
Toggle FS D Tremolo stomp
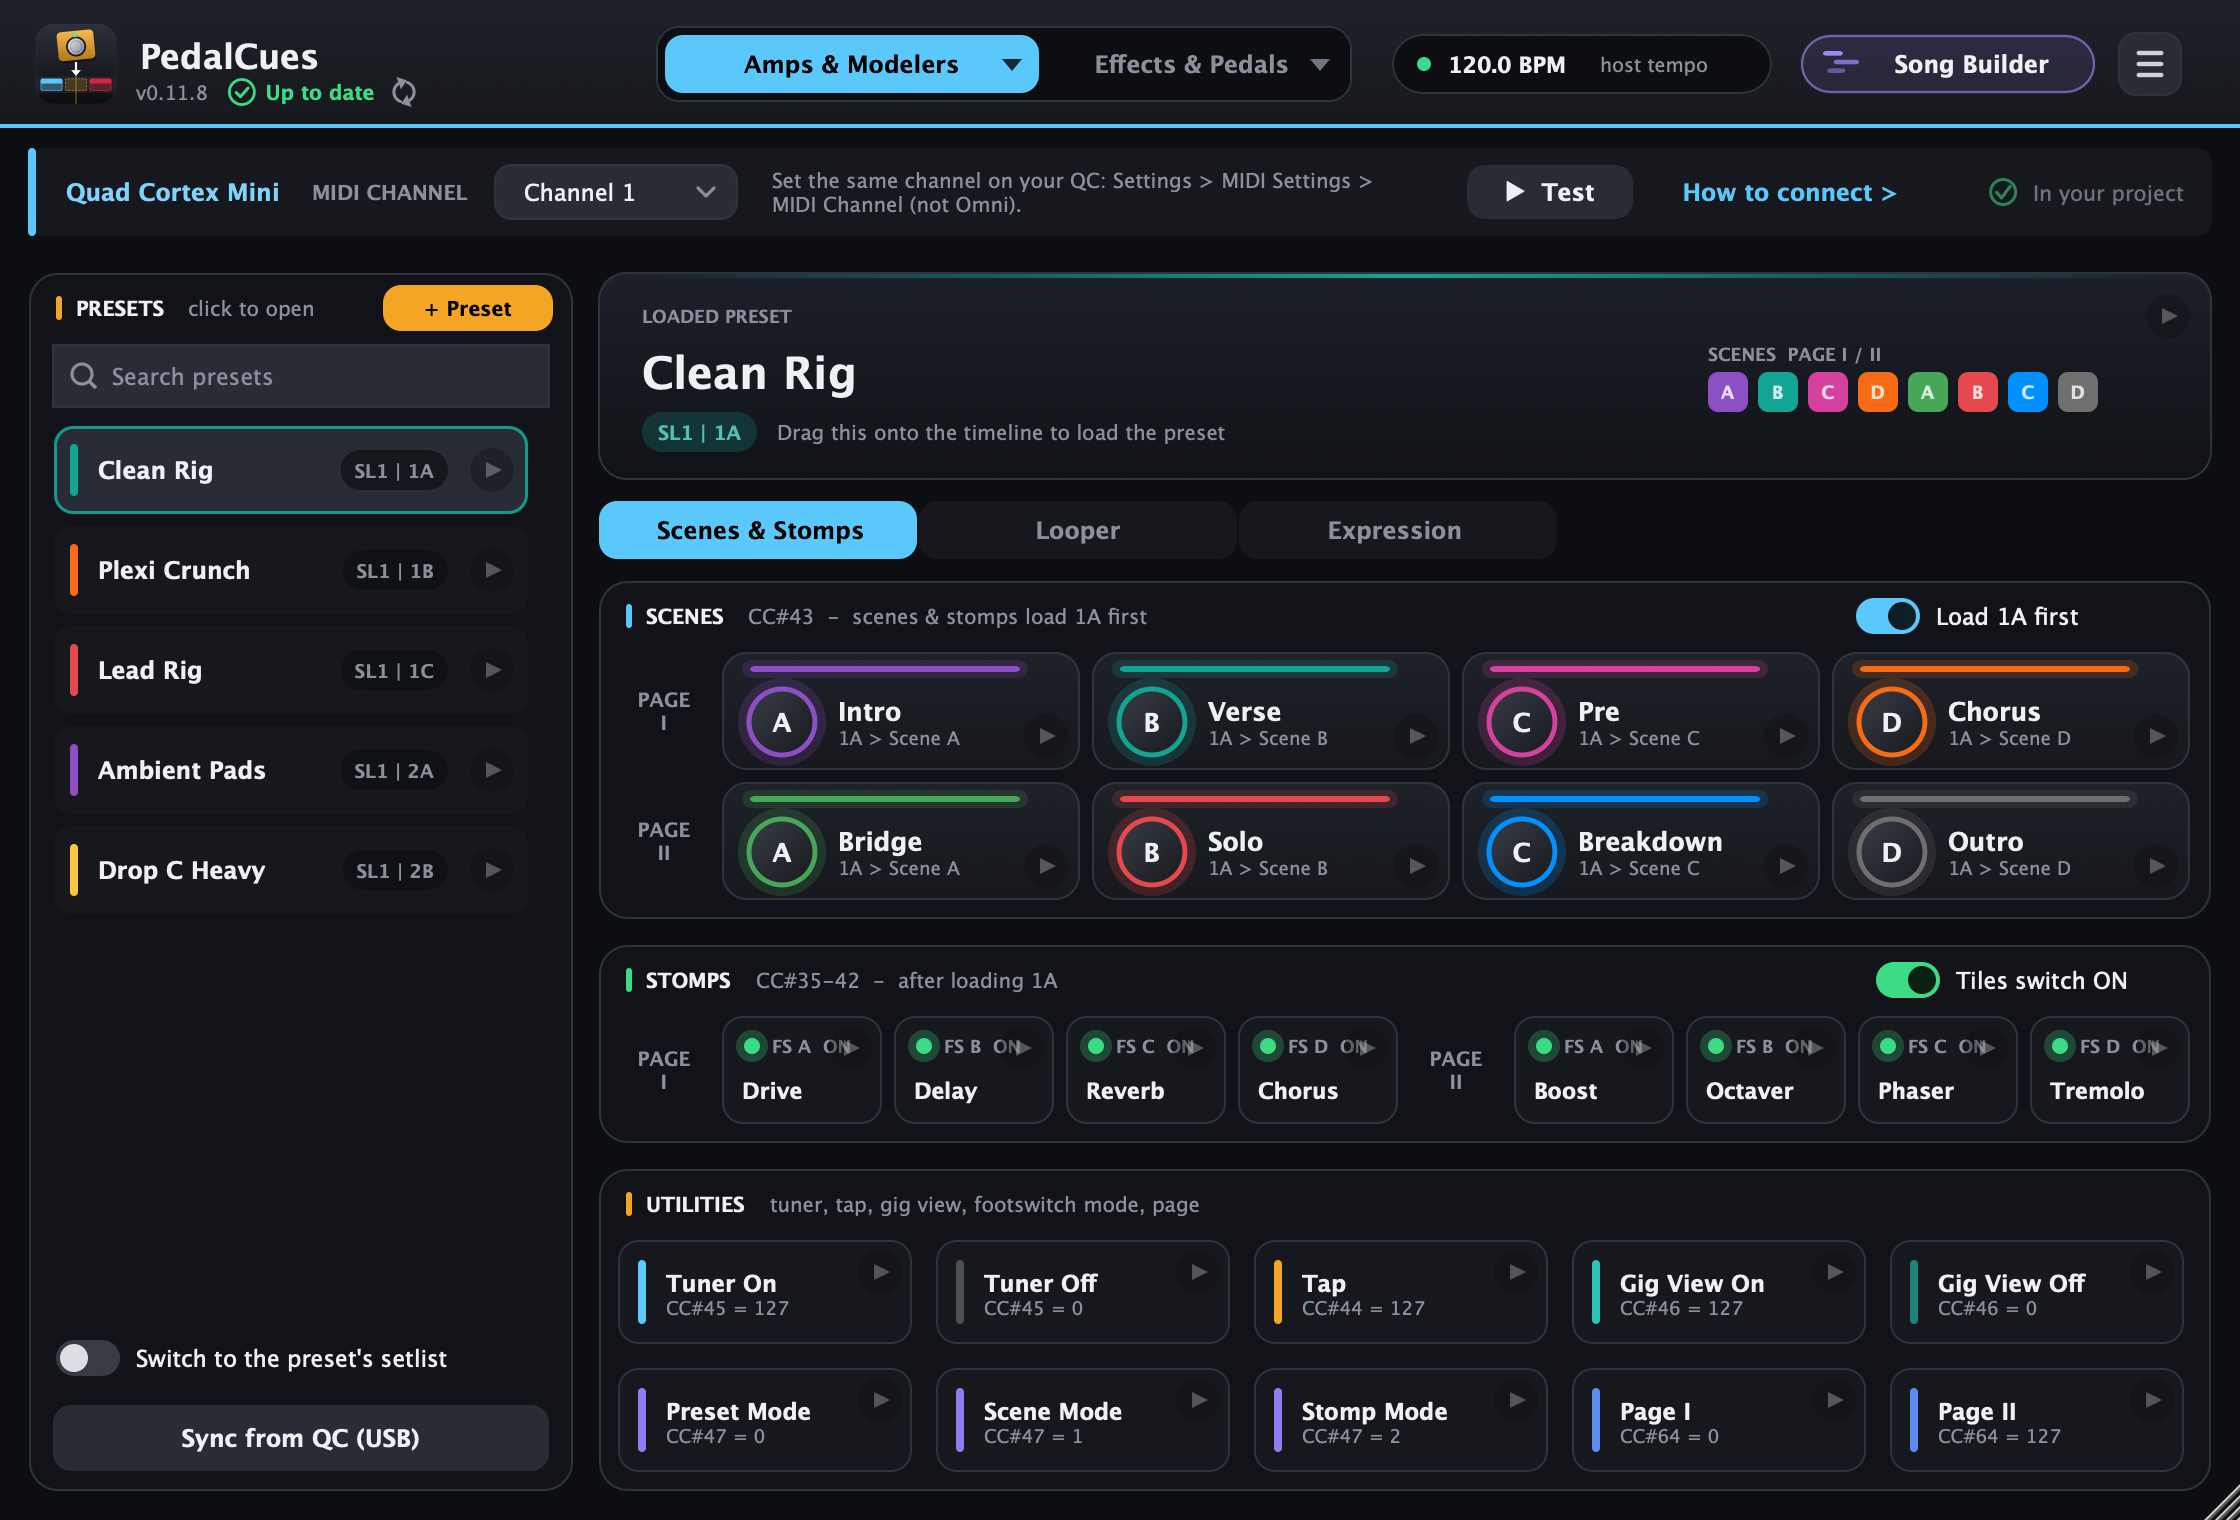(2110, 1070)
